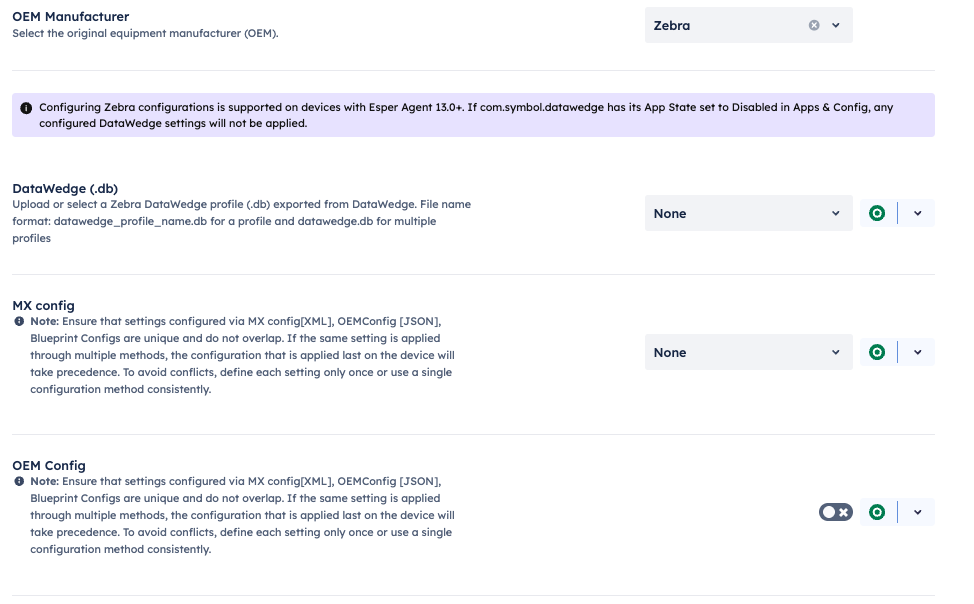Viewport: 974px width, 604px height.
Task: Click the green status icon for OEM Config
Action: pyautogui.click(x=877, y=512)
